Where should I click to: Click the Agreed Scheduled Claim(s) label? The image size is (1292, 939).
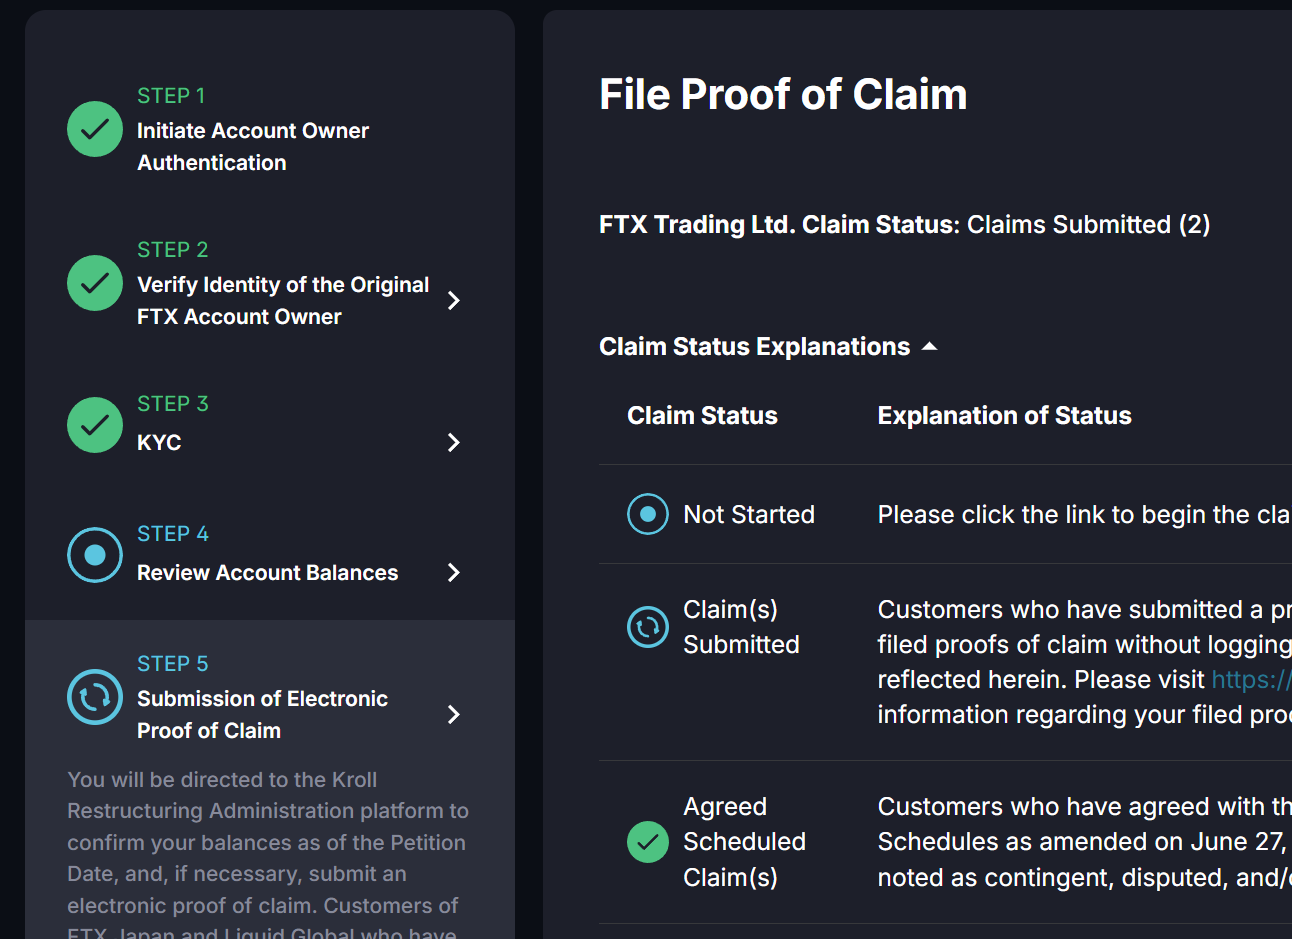(744, 842)
